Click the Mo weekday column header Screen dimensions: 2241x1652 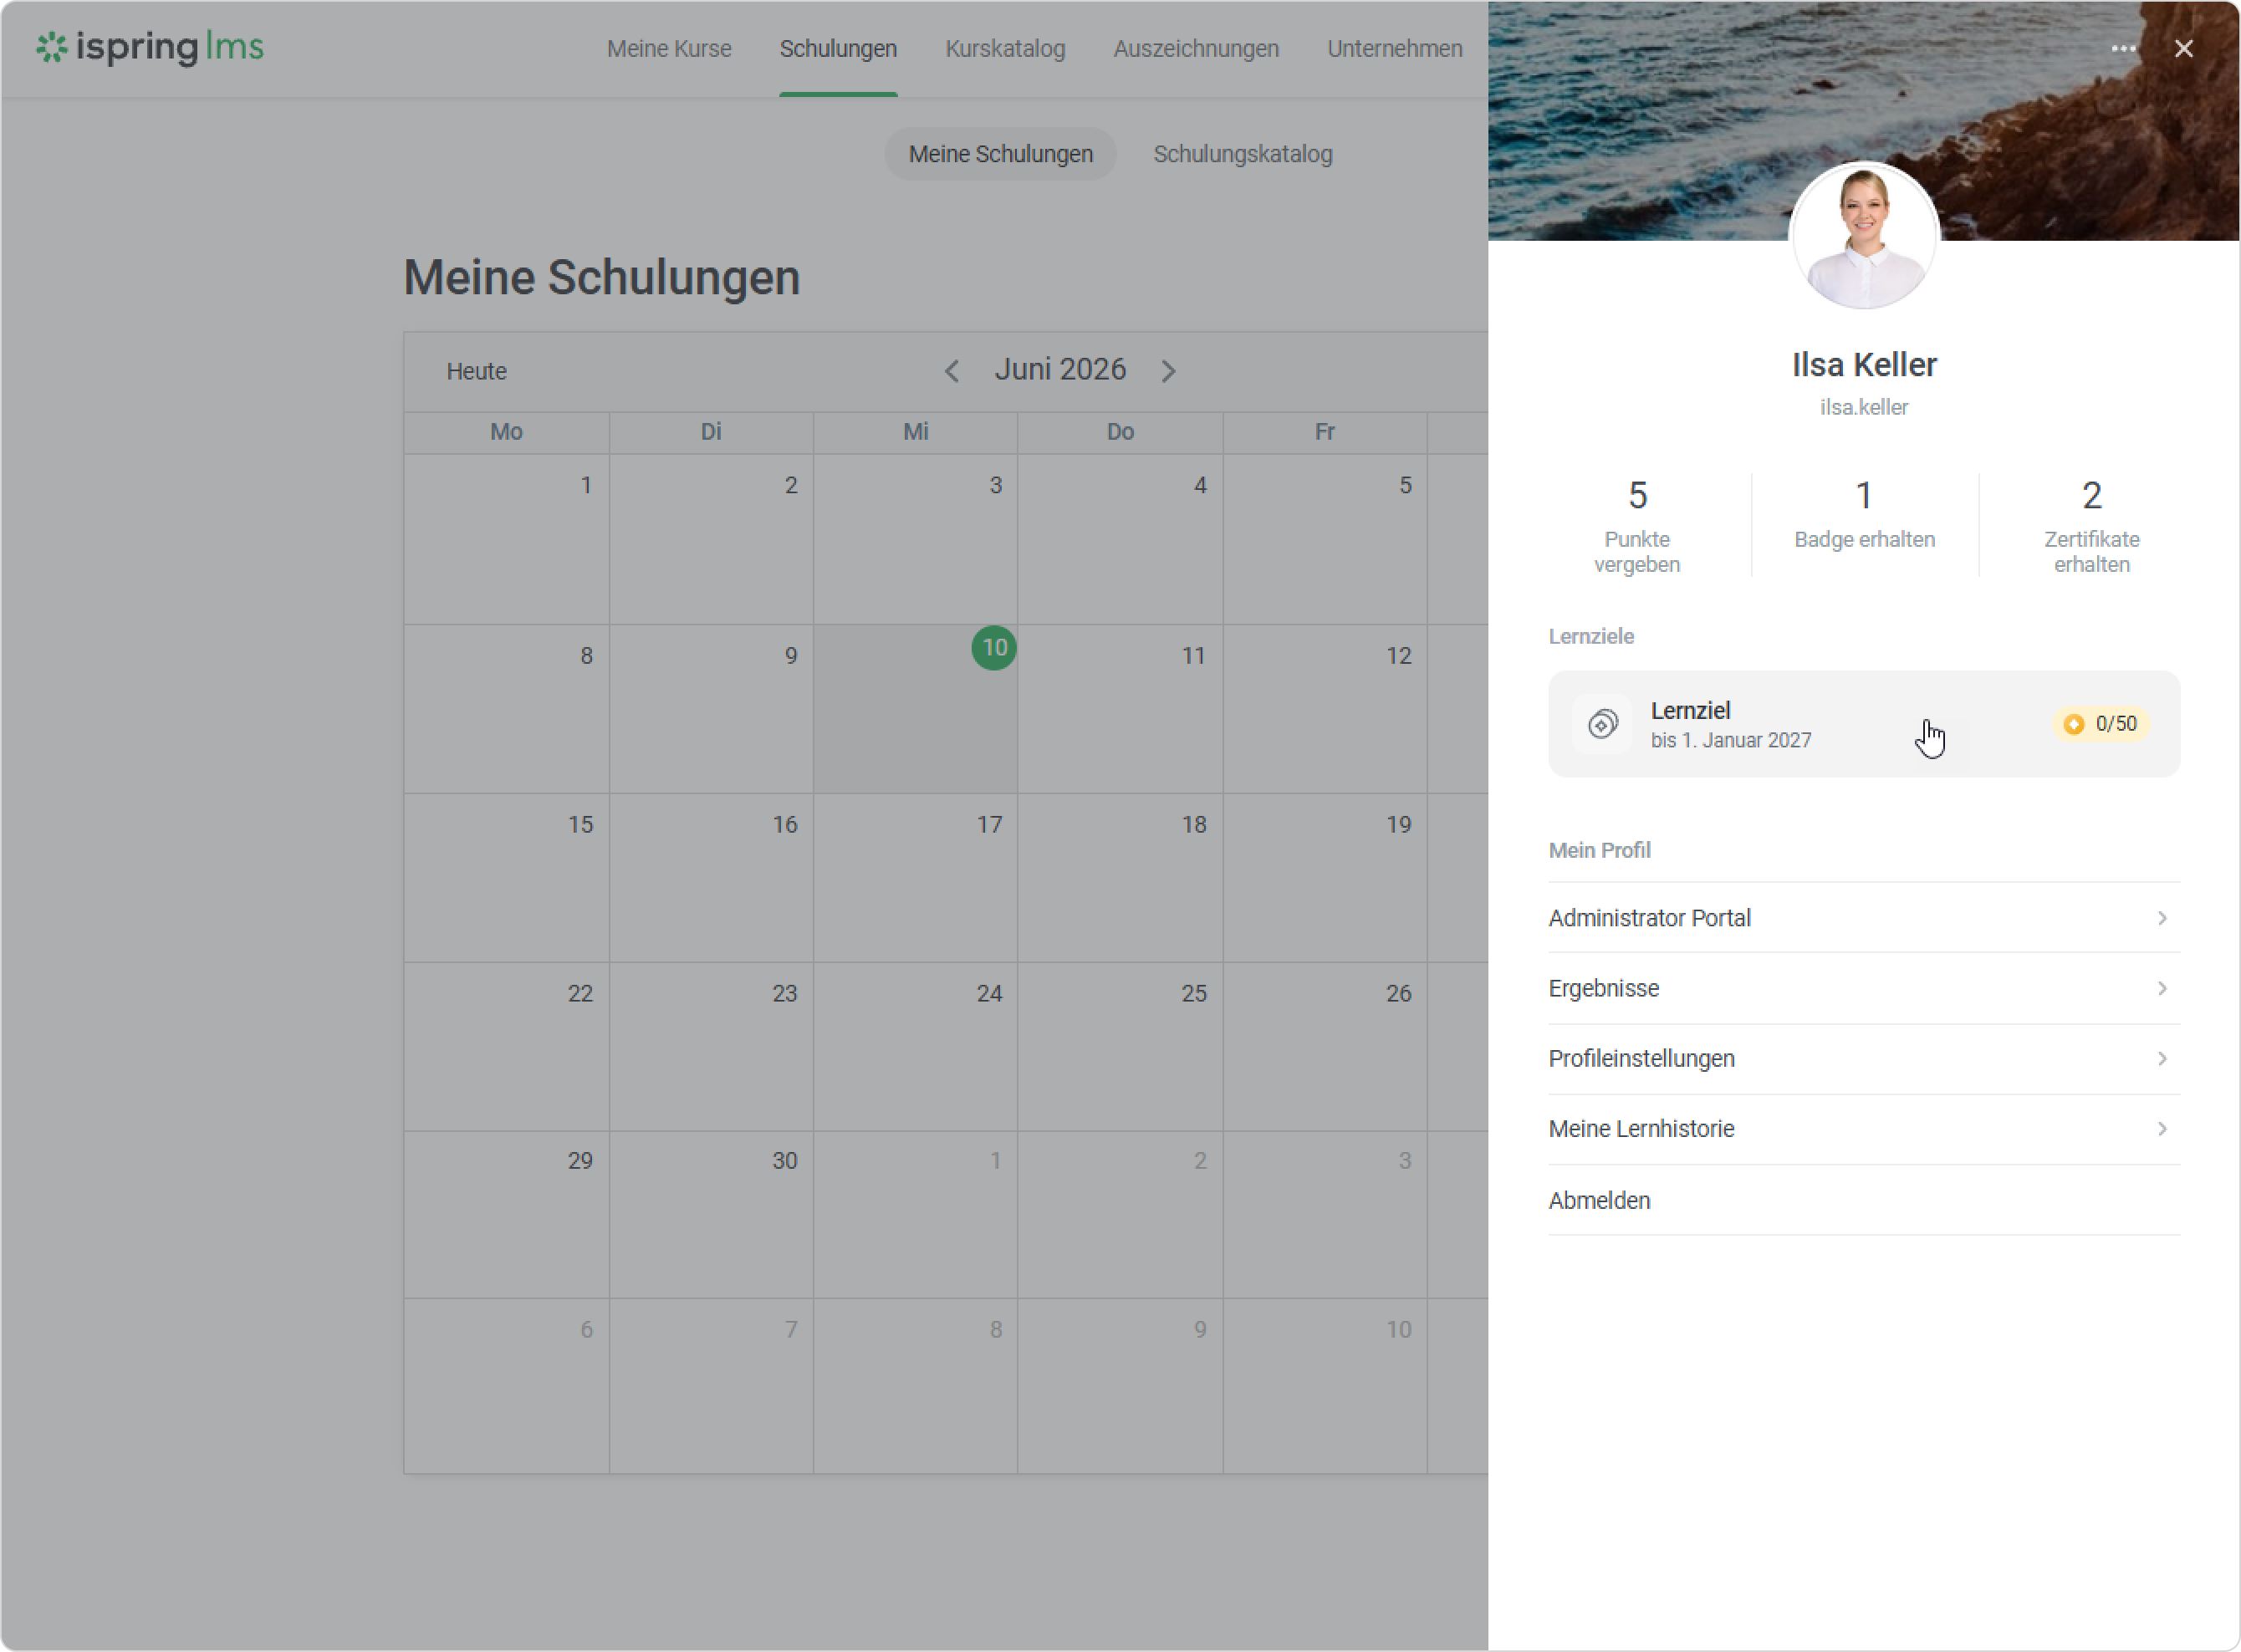[507, 432]
